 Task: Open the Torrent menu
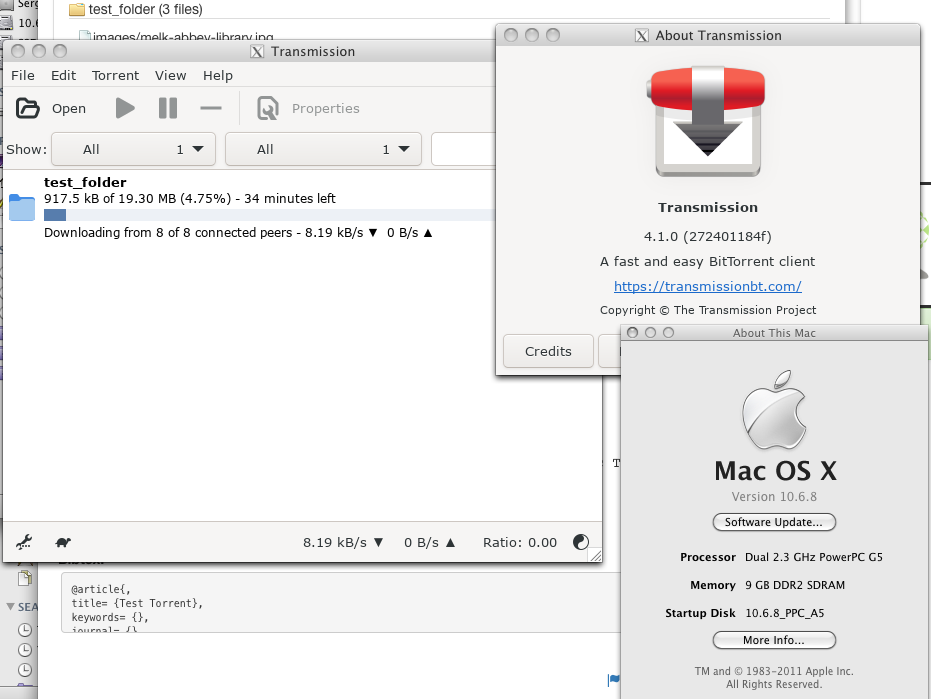(115, 75)
